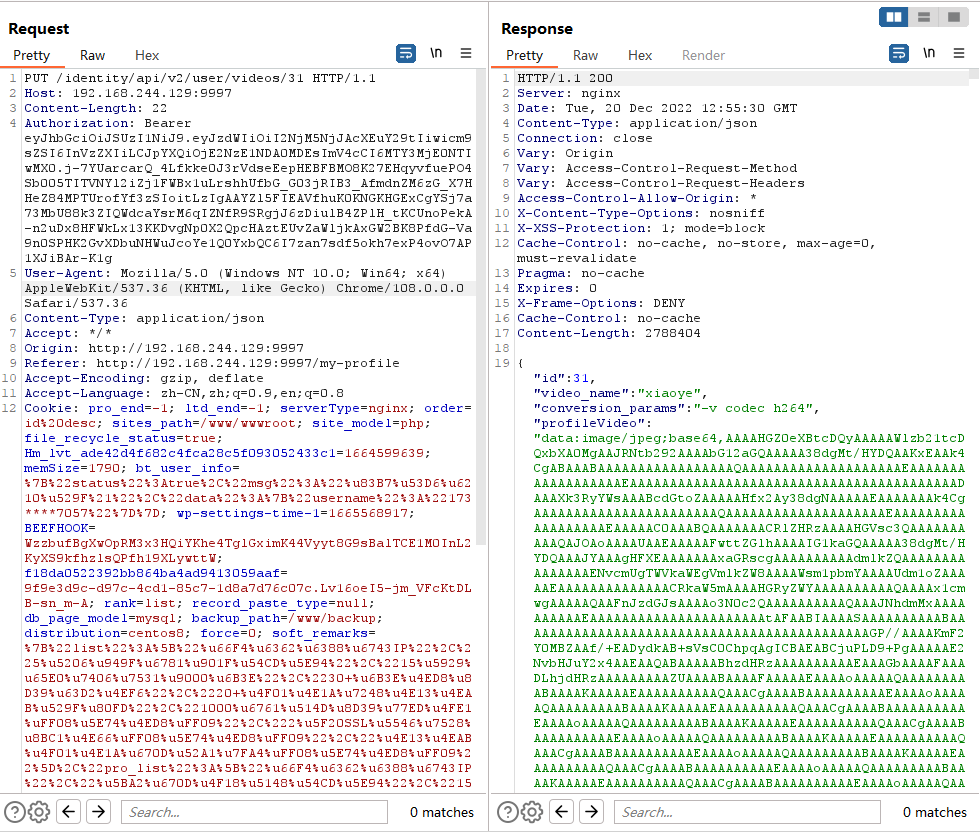980x832 pixels.
Task: Select side-by-side split layout view
Action: tap(894, 17)
